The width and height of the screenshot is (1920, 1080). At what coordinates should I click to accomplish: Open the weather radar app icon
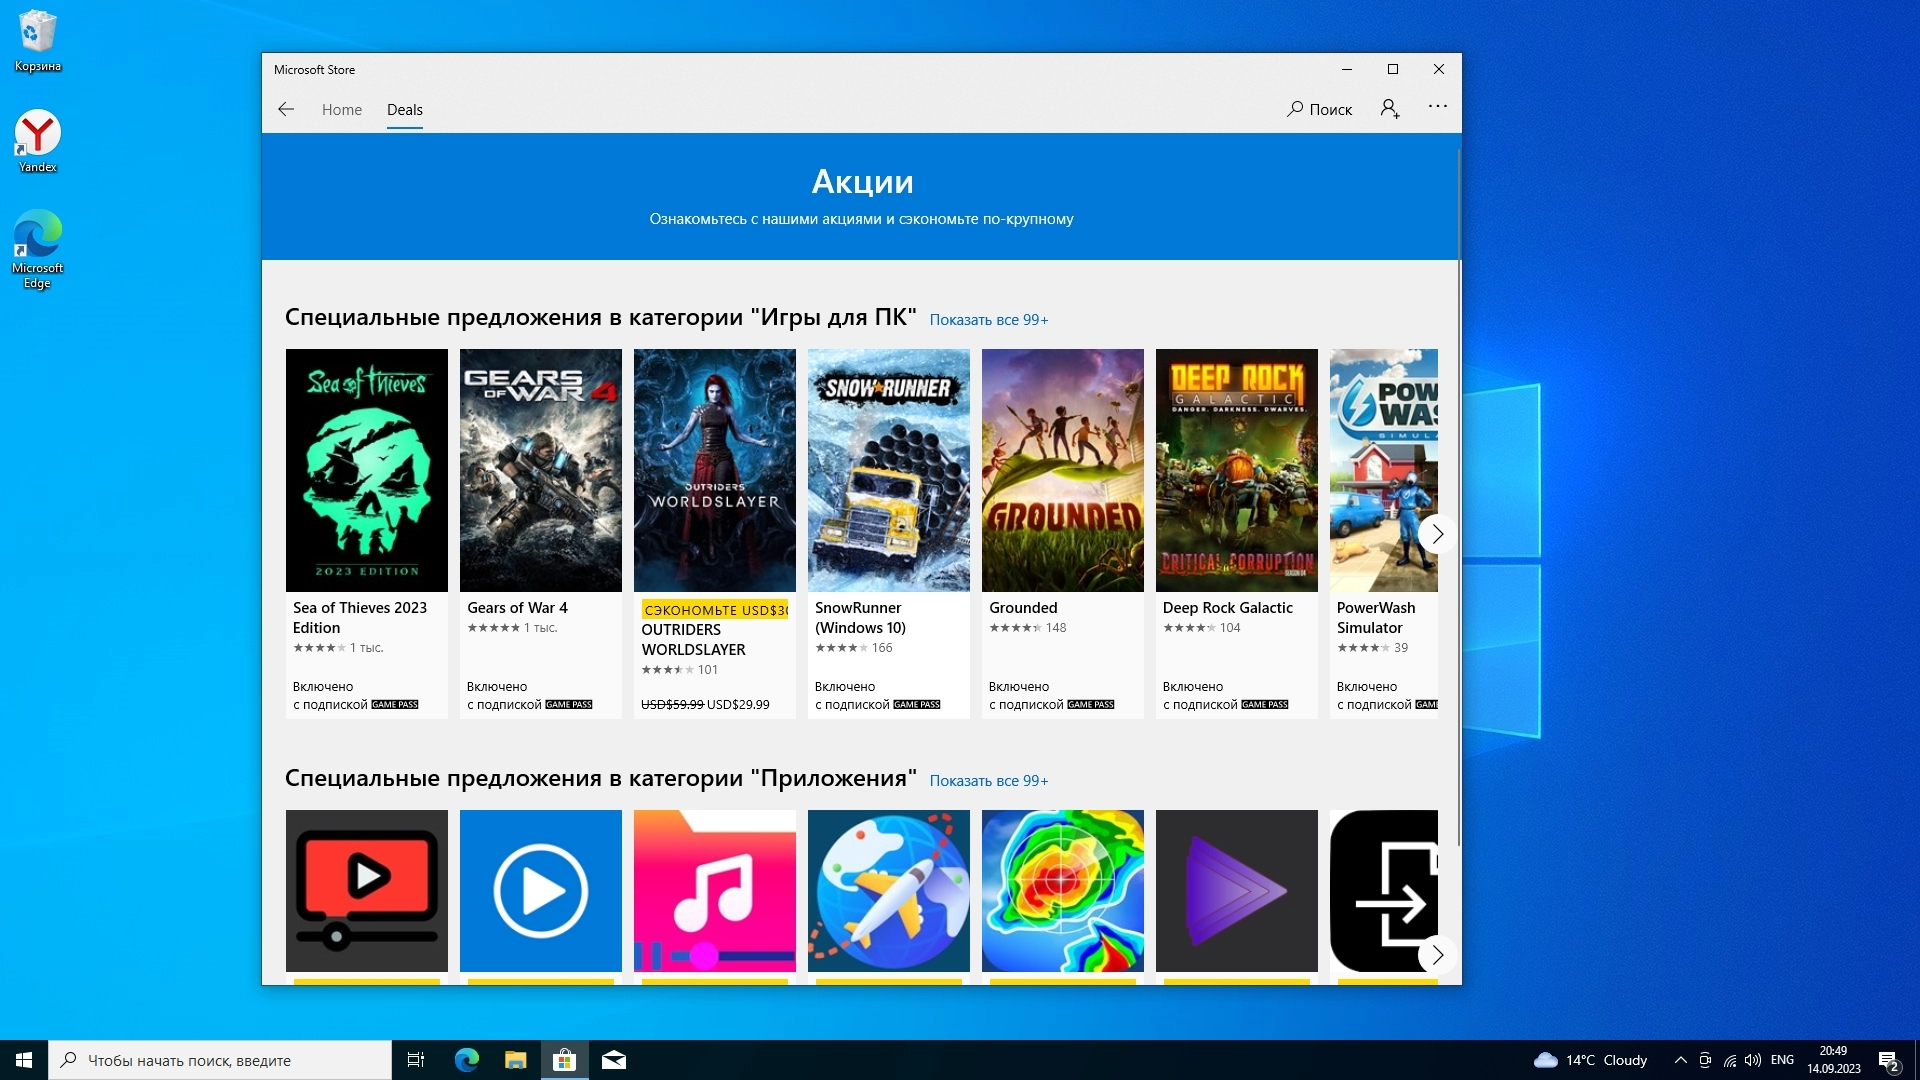click(1062, 890)
